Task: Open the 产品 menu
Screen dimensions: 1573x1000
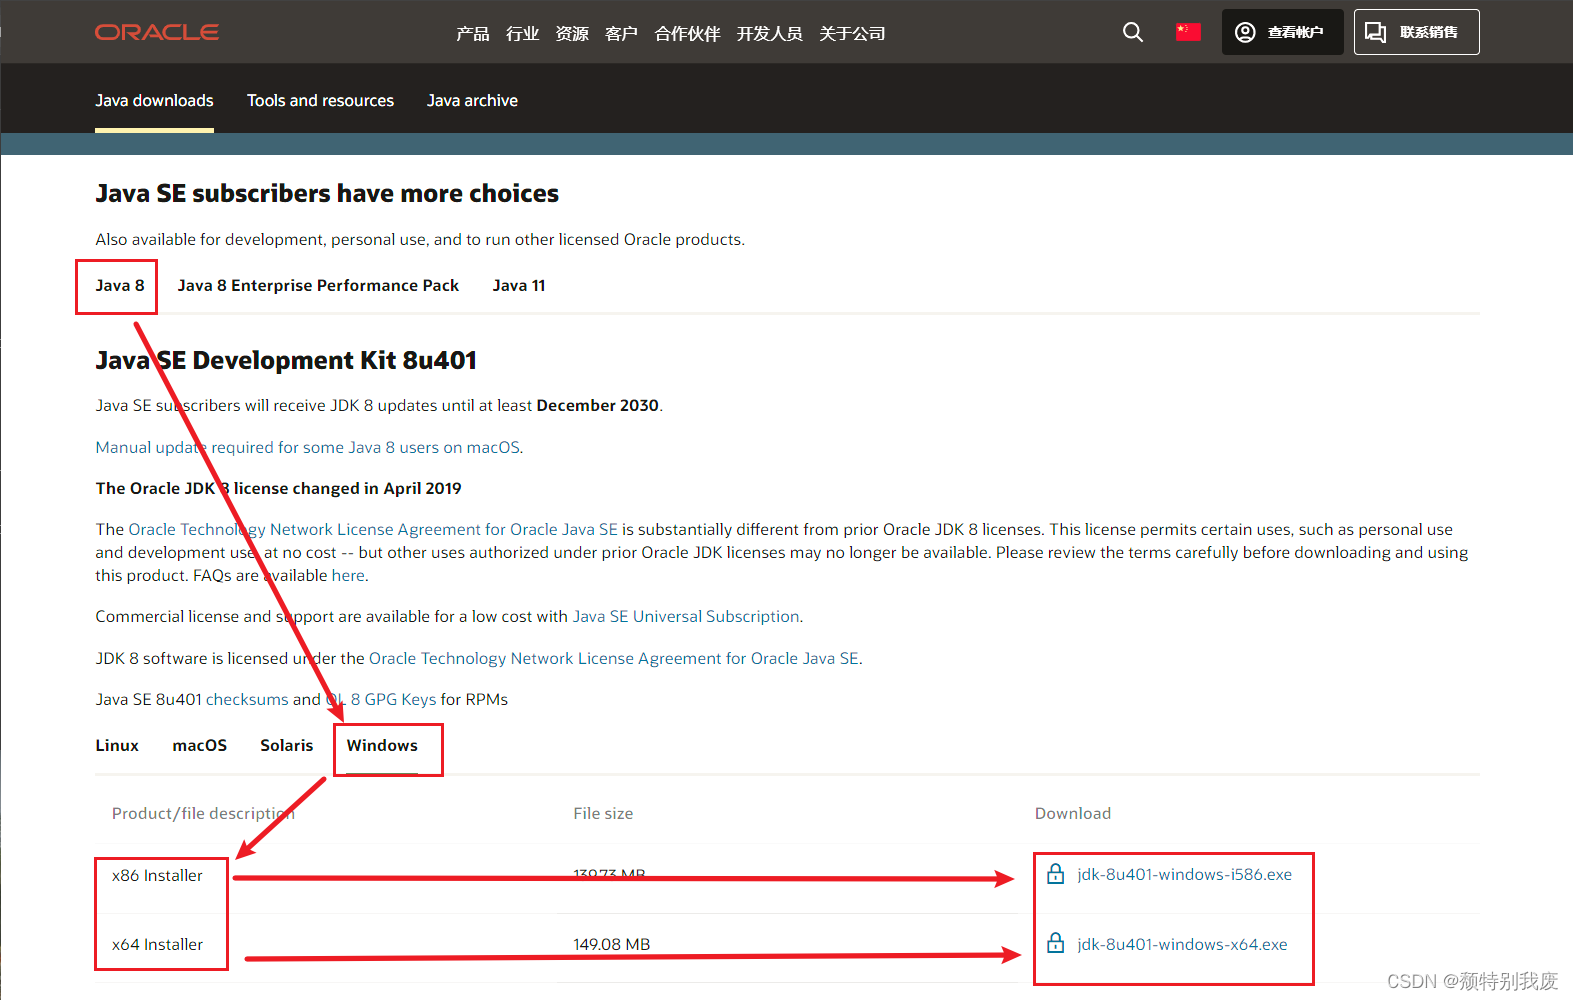Action: click(473, 34)
